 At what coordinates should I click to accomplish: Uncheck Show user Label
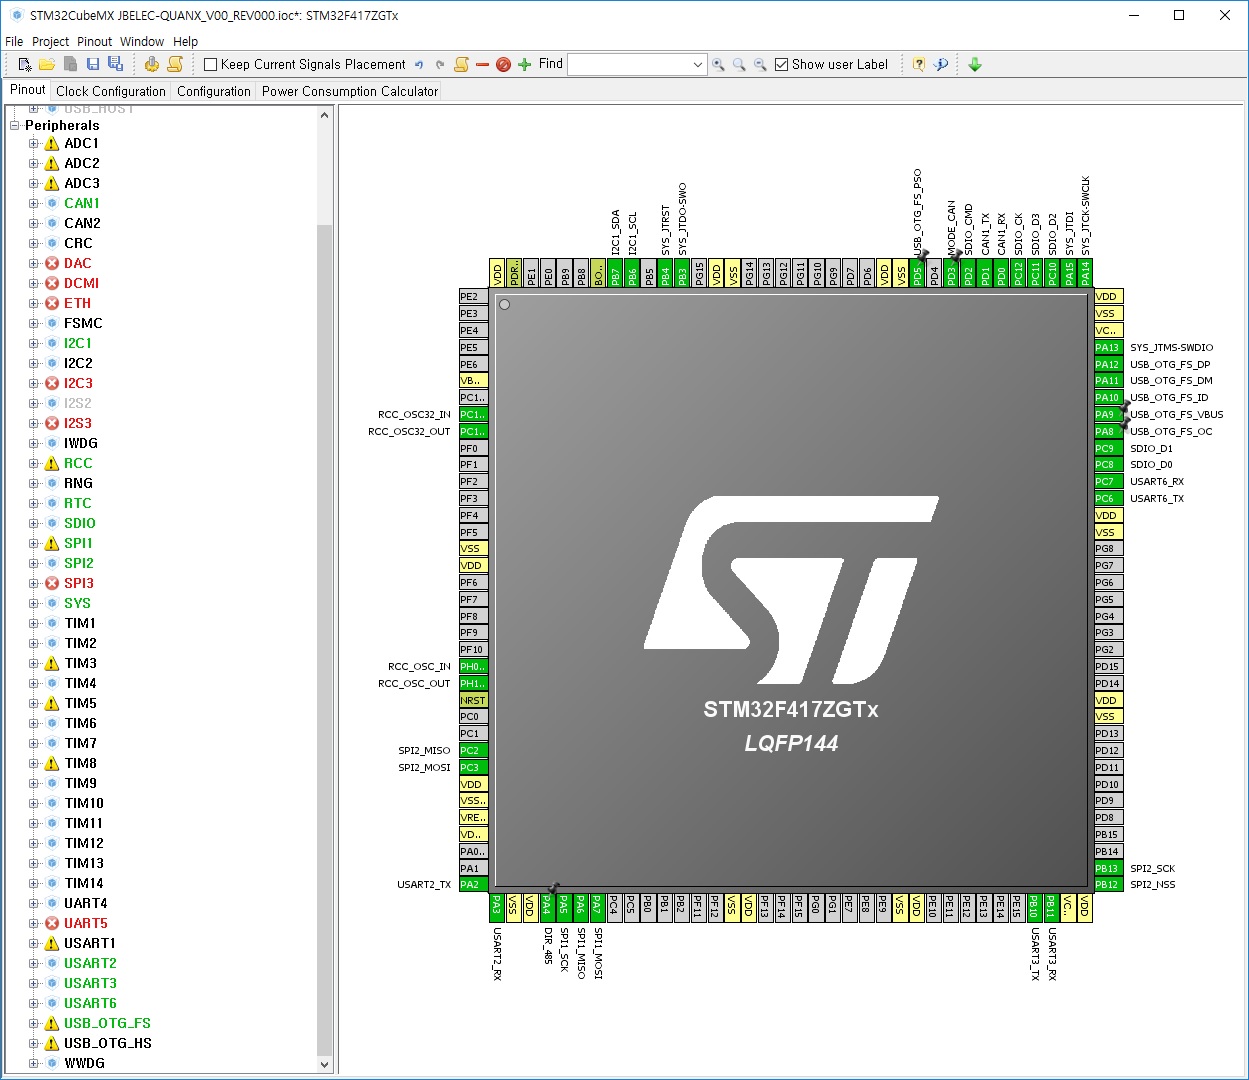pyautogui.click(x=781, y=64)
